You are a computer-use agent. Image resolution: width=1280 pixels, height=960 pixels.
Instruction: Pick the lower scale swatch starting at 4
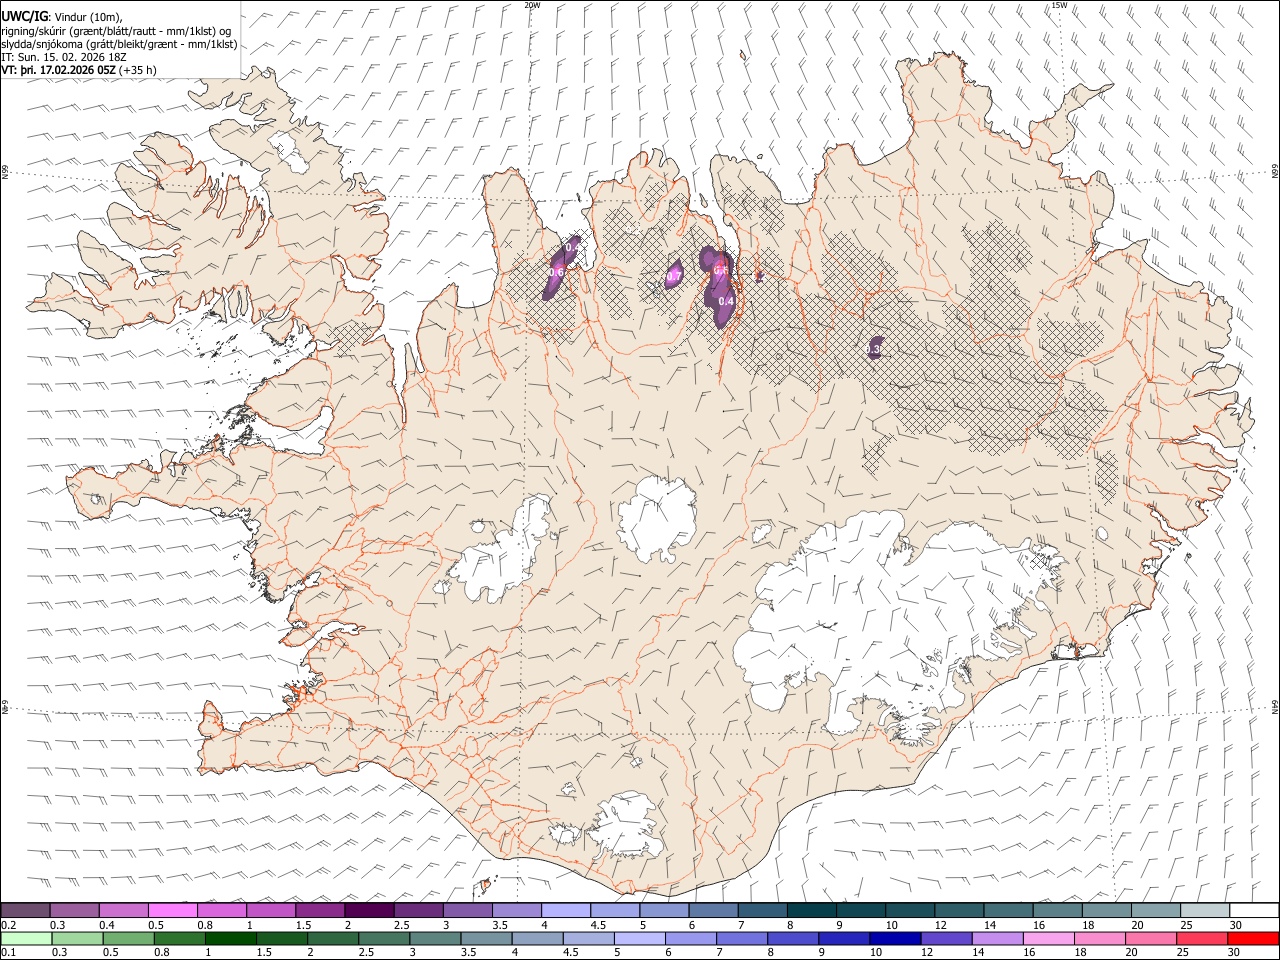pos(537,939)
